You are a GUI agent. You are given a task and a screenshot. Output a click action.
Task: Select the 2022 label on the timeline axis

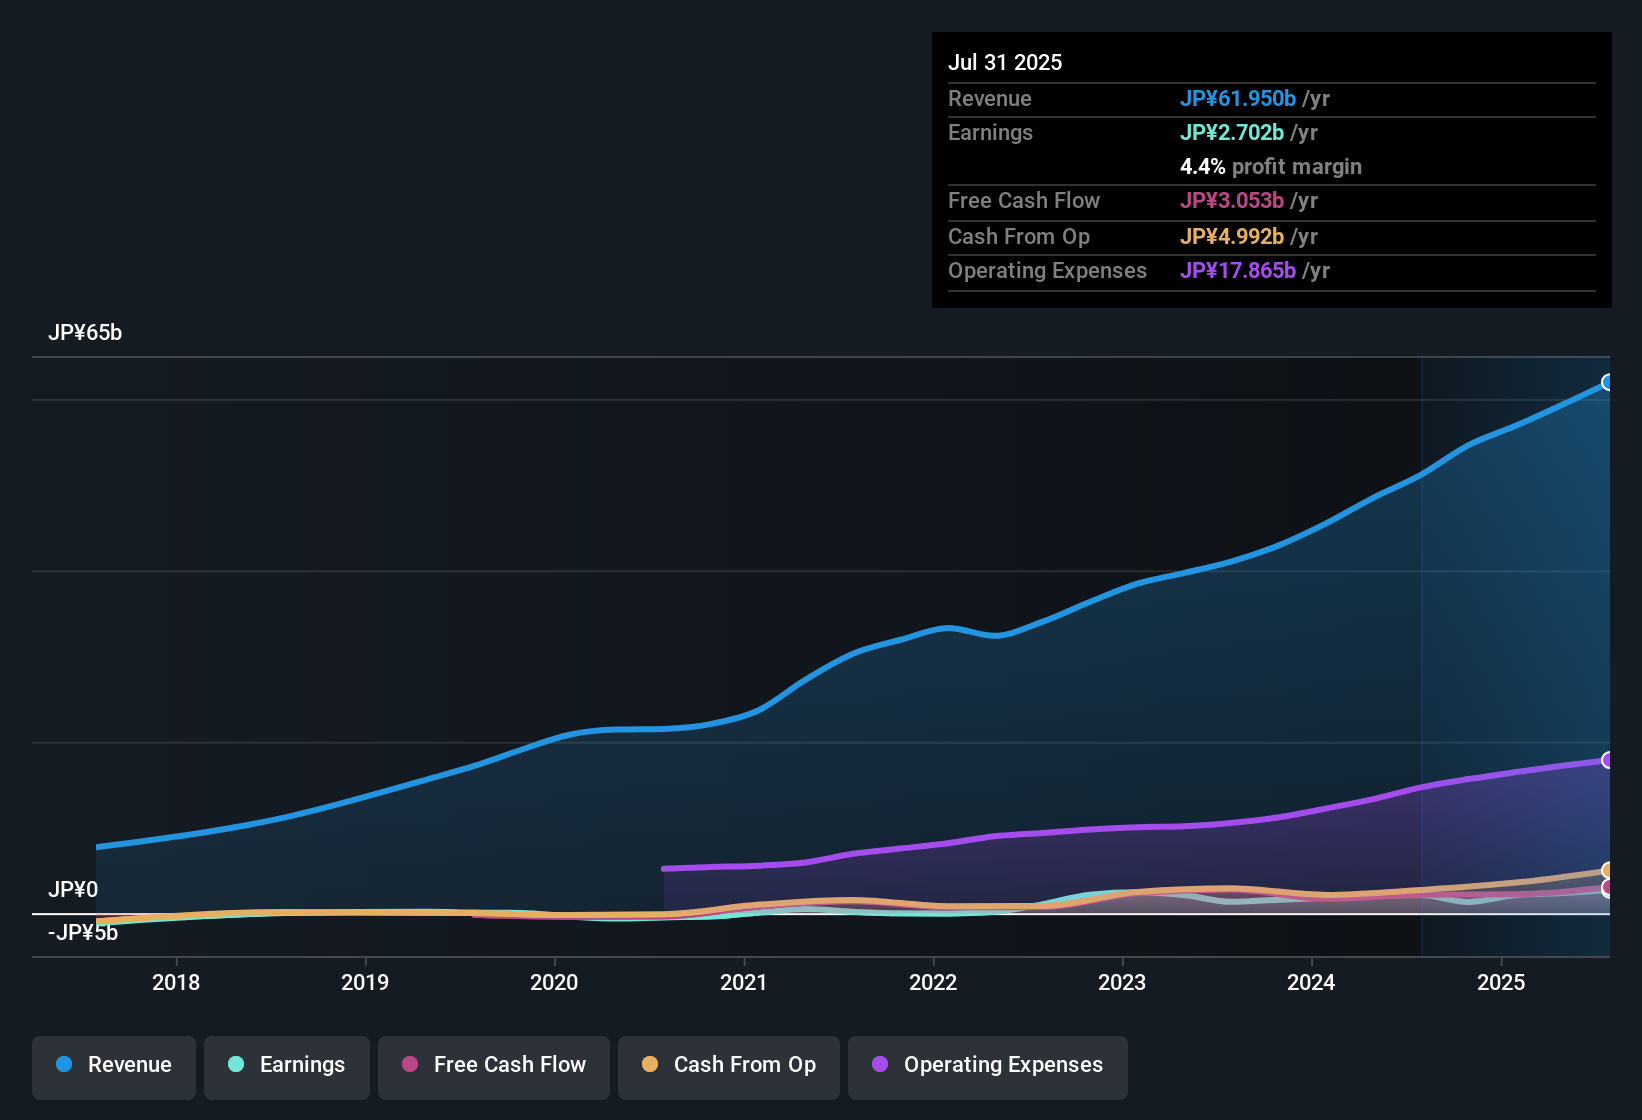pyautogui.click(x=933, y=983)
